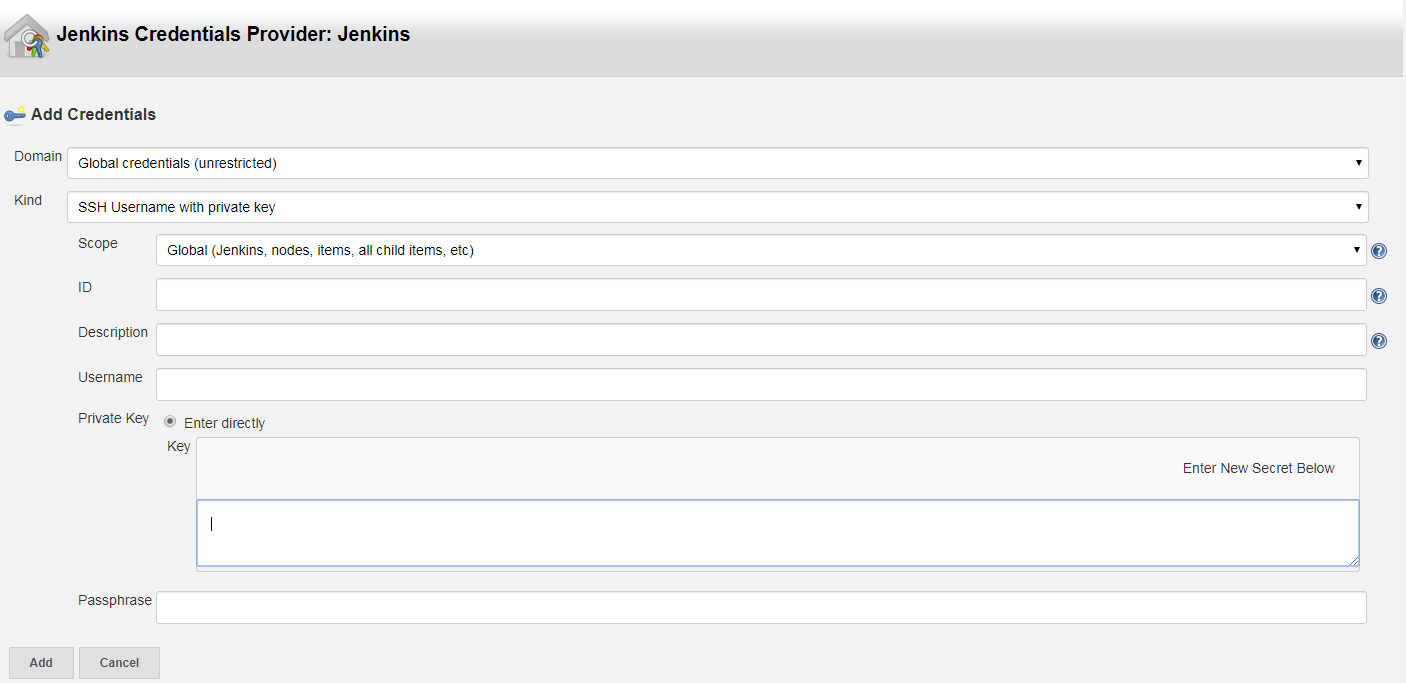Screen dimensions: 1406x683
Task: Open help for the Scope field
Action: pos(1379,251)
